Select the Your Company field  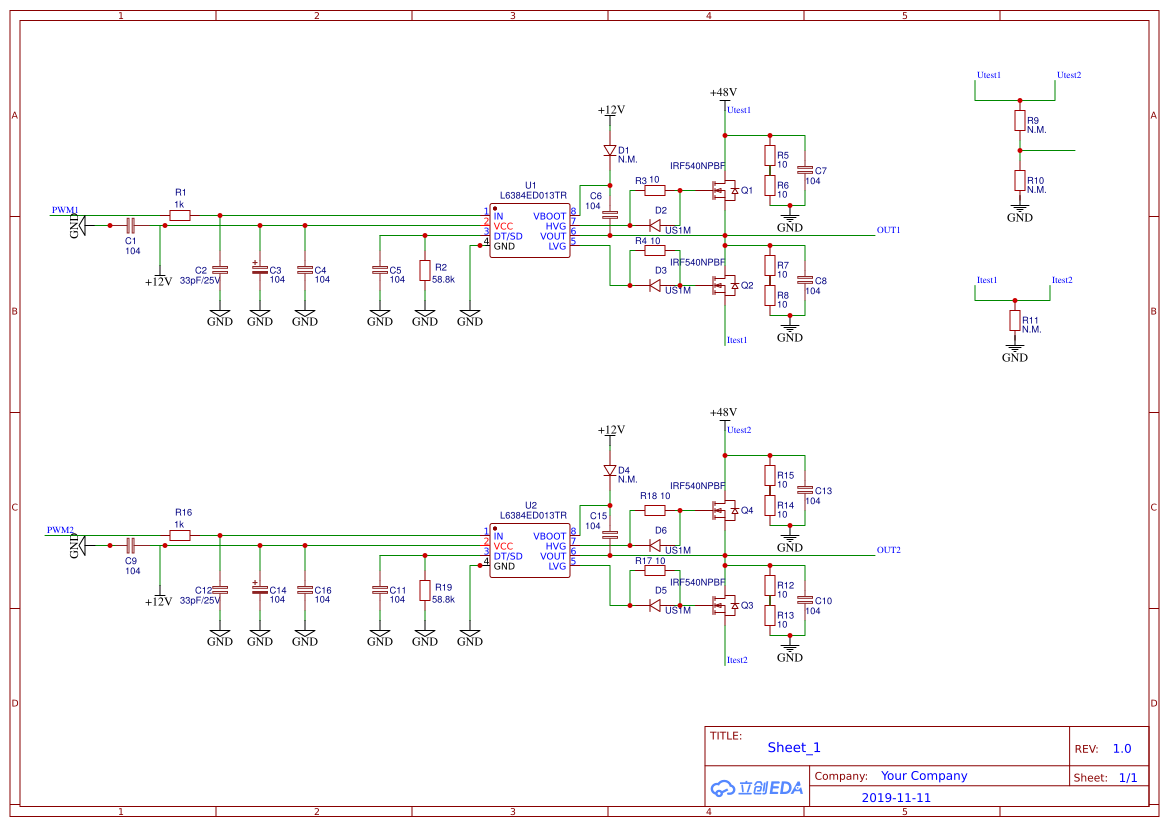[923, 776]
